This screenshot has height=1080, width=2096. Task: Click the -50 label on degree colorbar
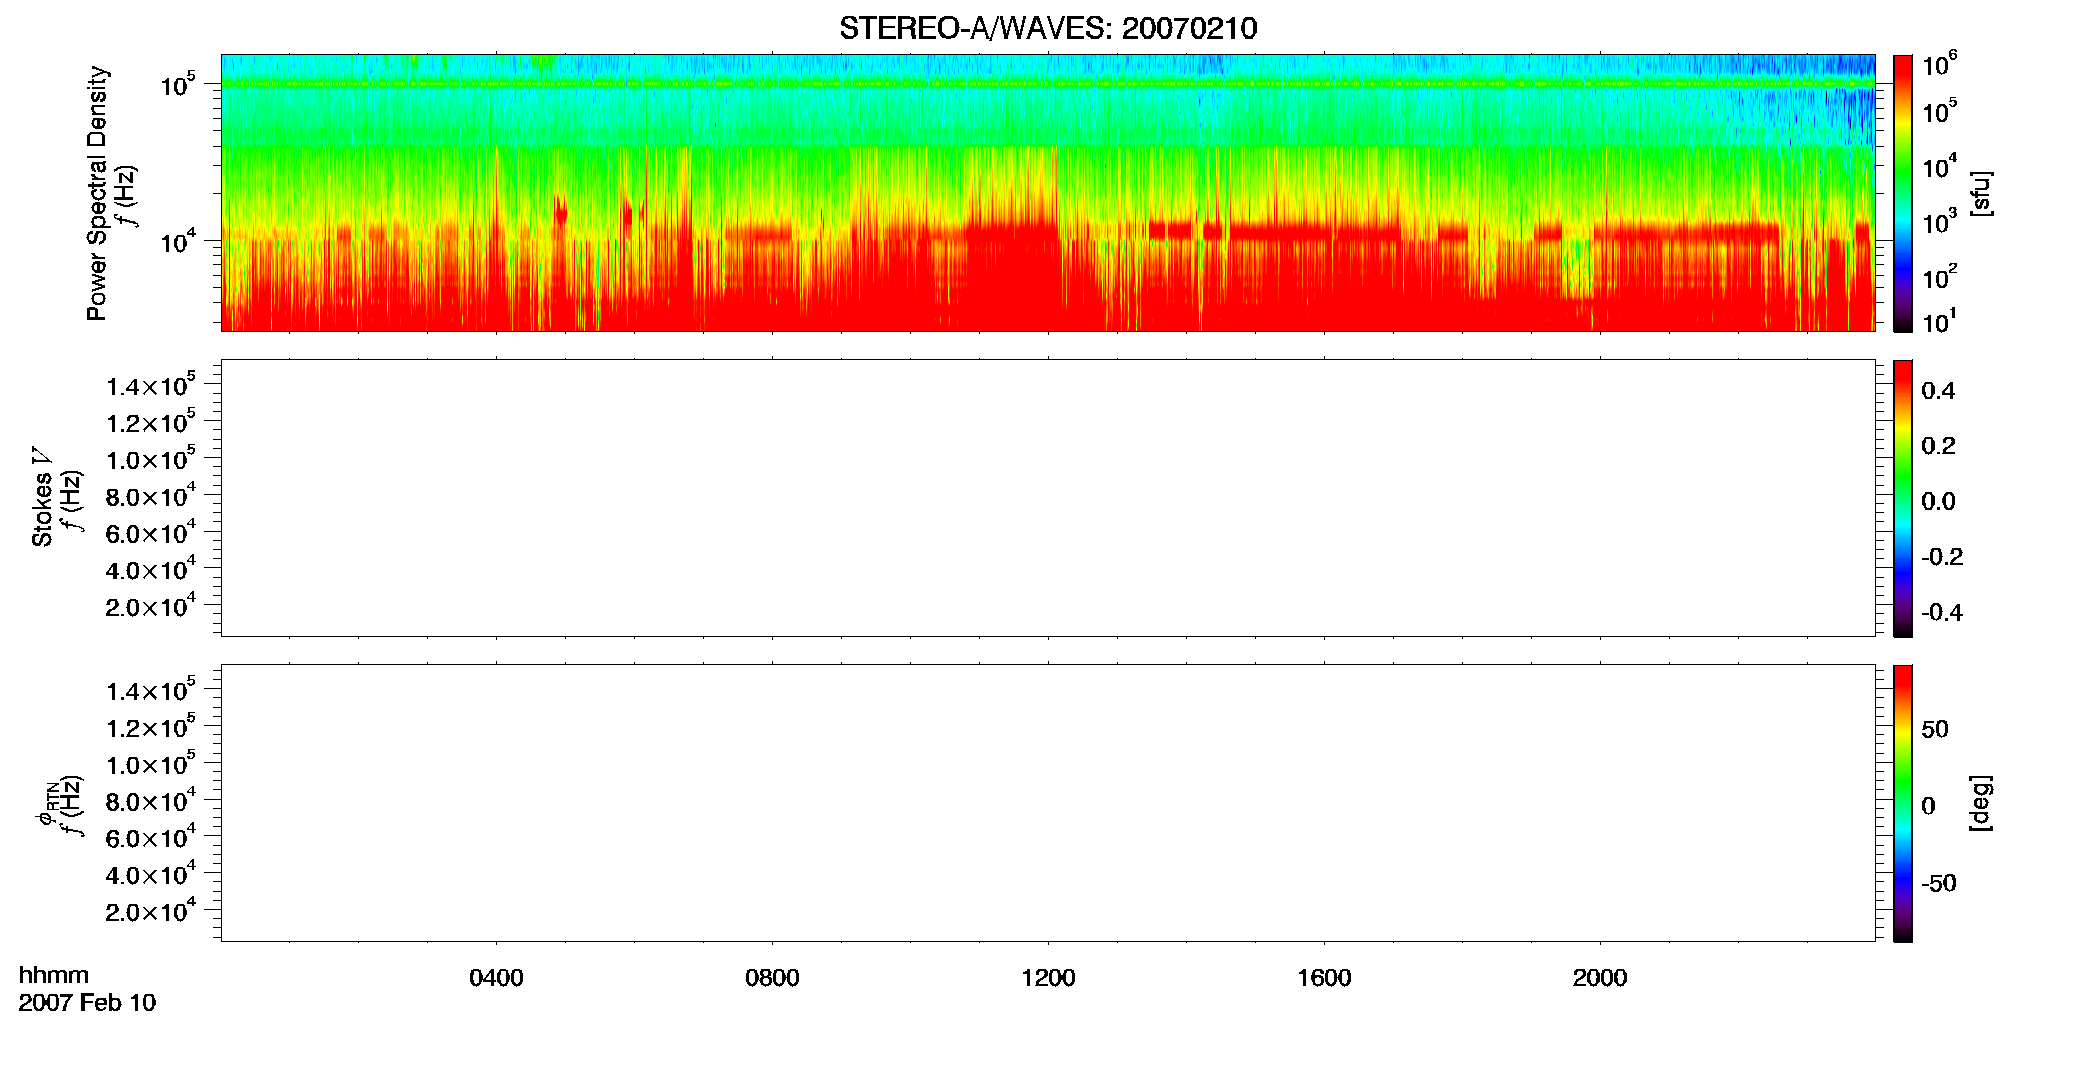tap(1939, 884)
